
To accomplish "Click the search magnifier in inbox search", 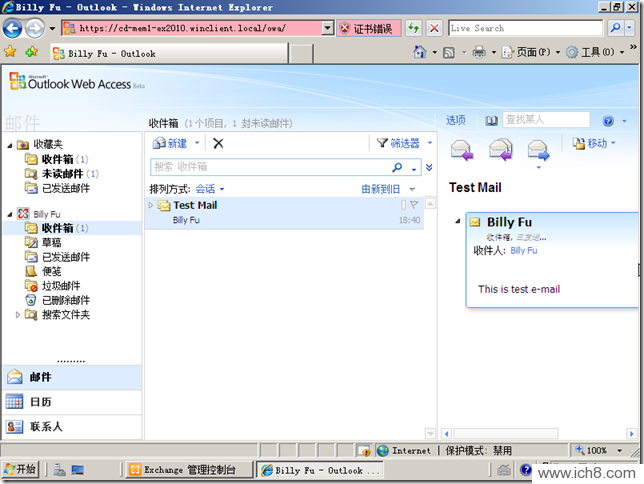I will pos(397,167).
